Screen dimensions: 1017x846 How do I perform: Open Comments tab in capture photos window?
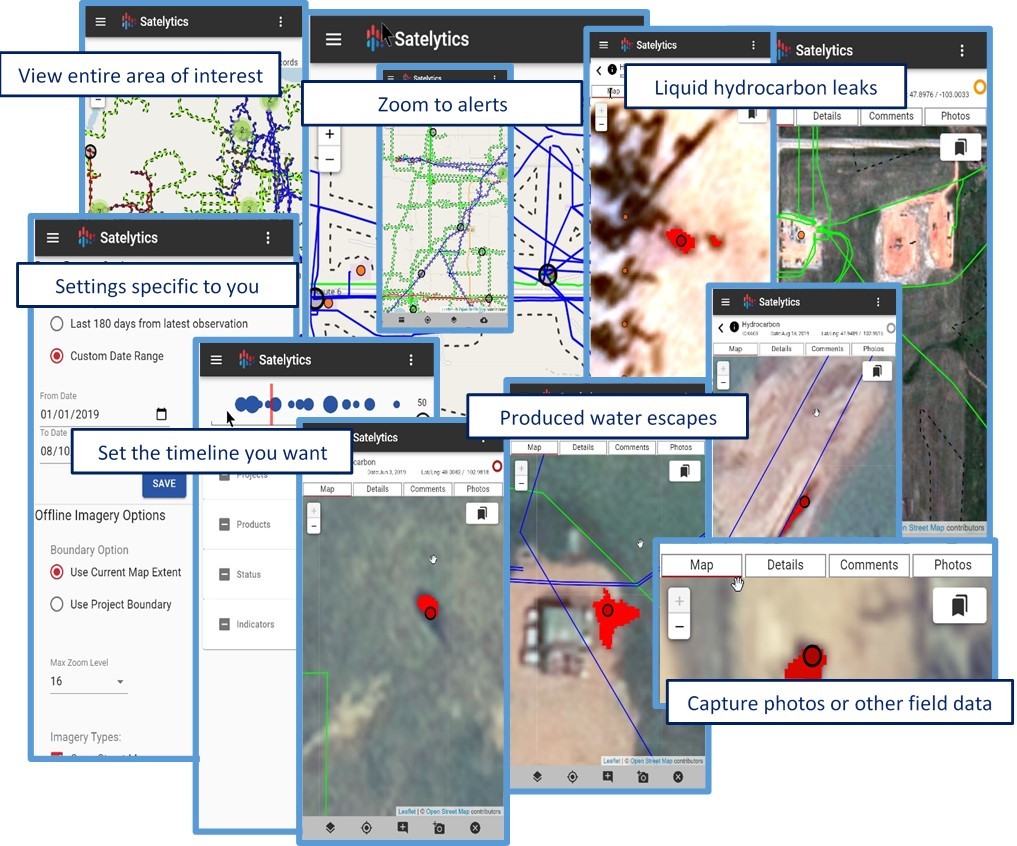(x=869, y=565)
